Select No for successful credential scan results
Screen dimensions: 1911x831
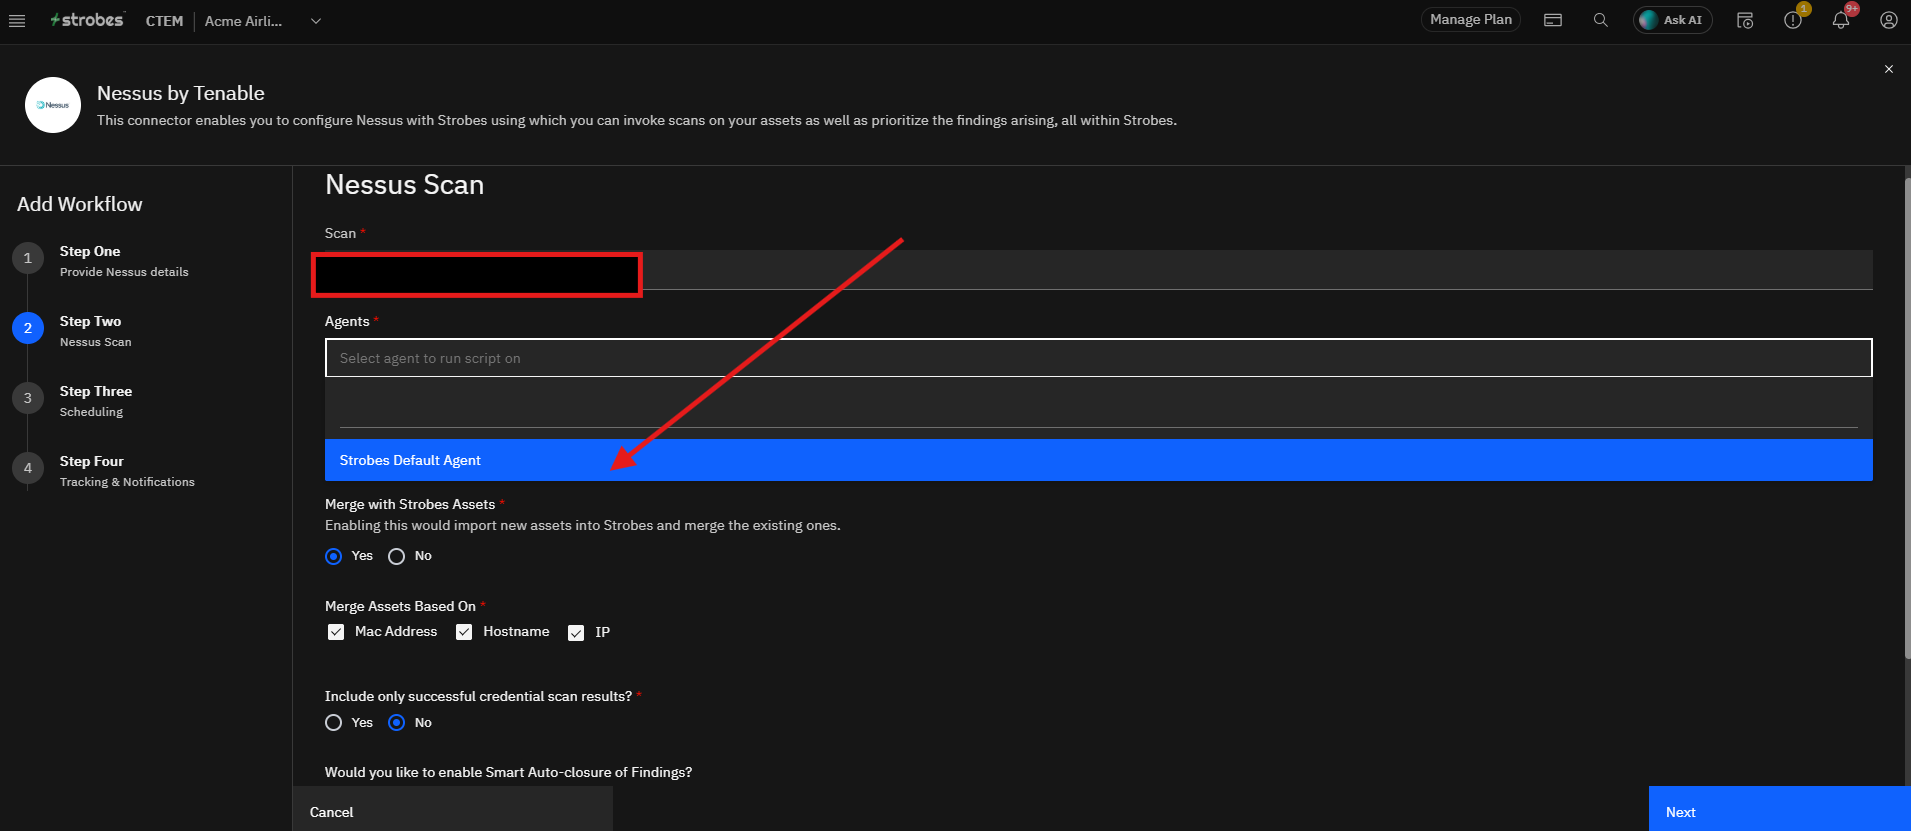[397, 723]
